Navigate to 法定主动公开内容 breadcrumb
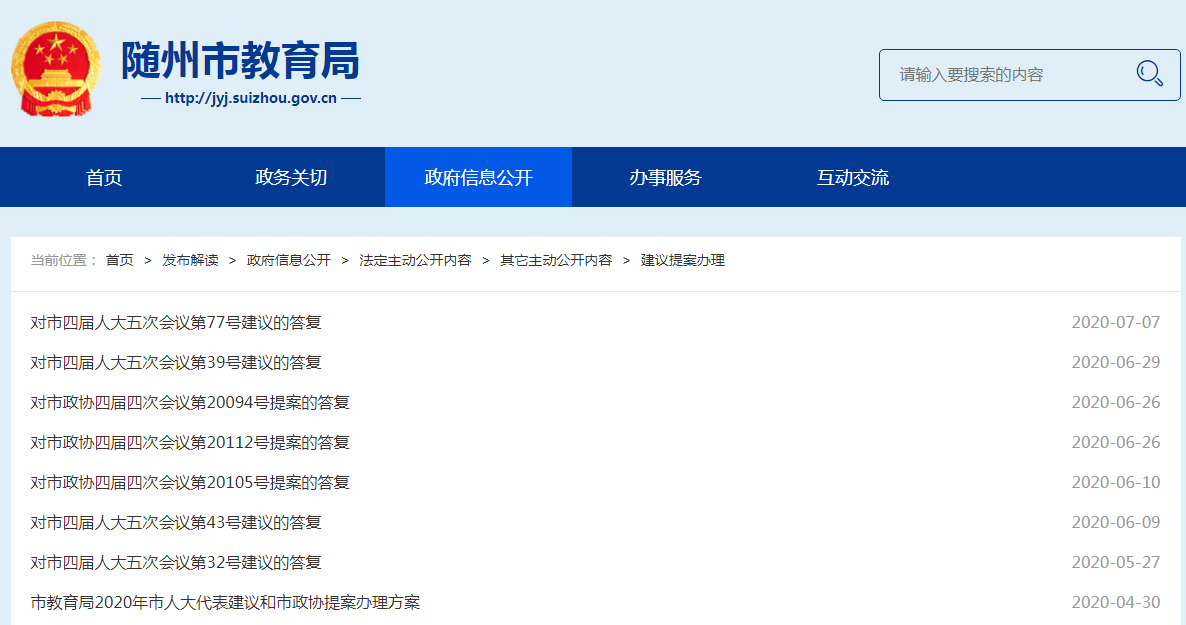The width and height of the screenshot is (1186, 625). click(x=415, y=260)
